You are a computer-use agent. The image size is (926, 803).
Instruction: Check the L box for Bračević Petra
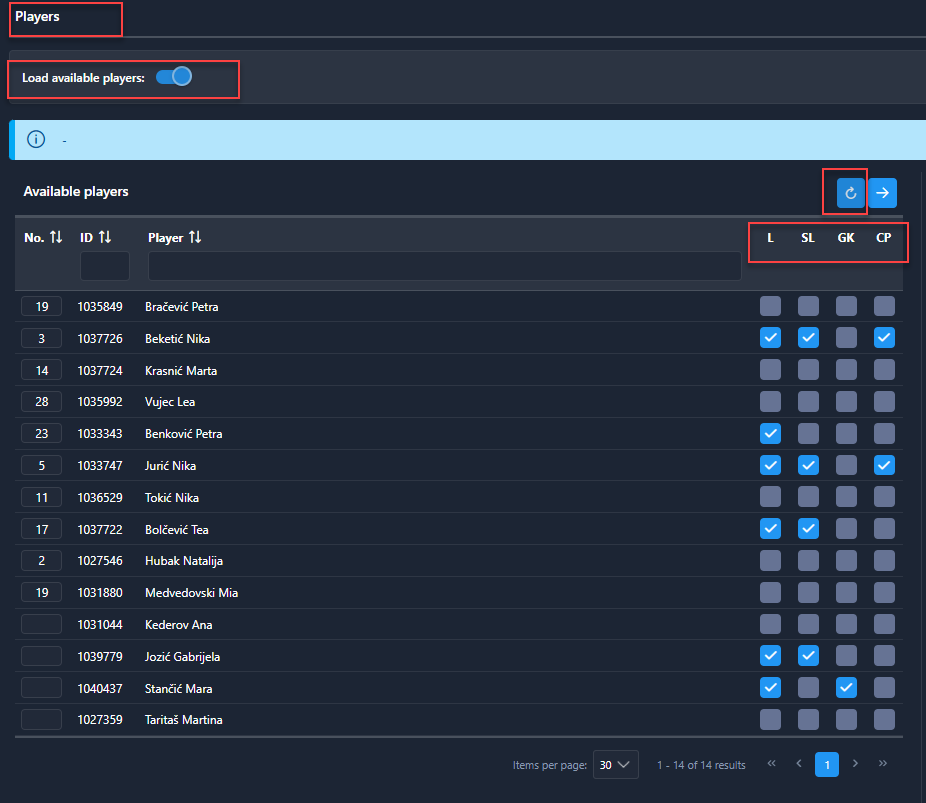click(x=770, y=306)
